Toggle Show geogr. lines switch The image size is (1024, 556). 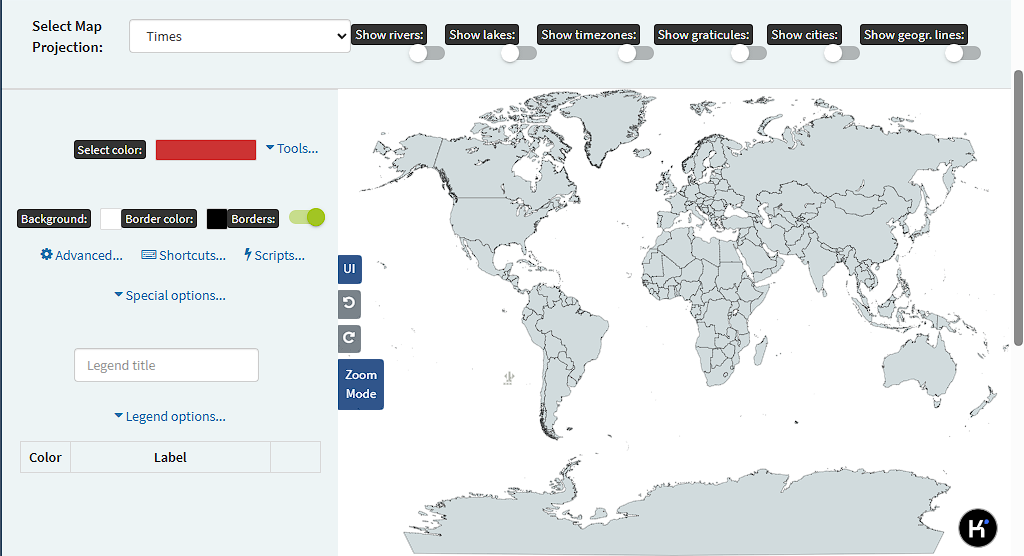point(963,53)
